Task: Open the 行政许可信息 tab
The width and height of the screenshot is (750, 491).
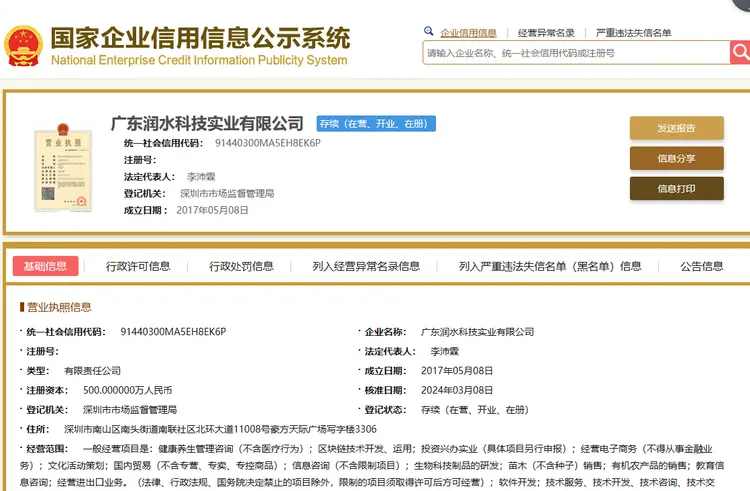Action: pos(138,266)
